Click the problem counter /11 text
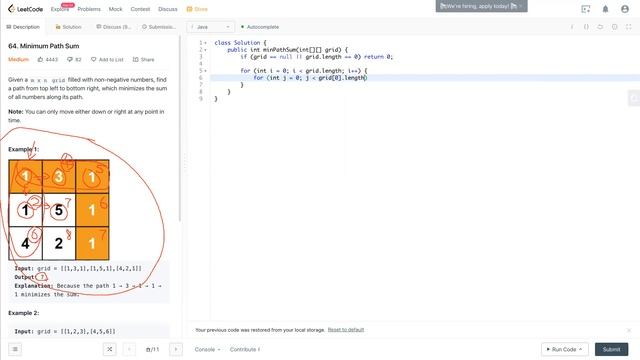 coord(153,349)
